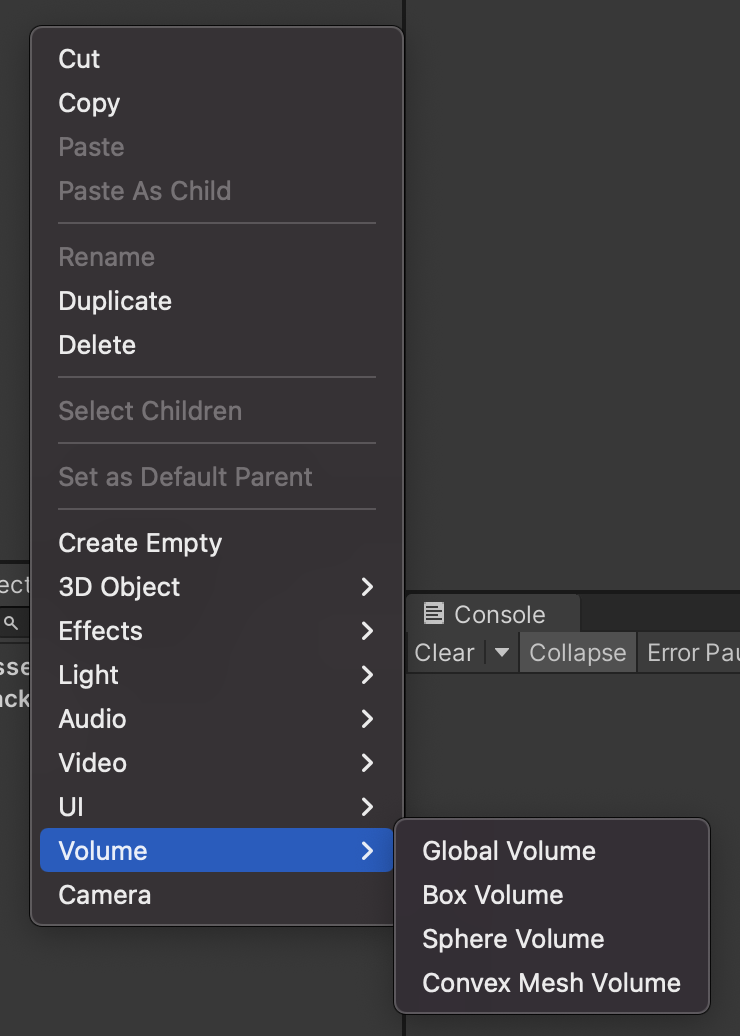Cut the selected GameObject
This screenshot has height=1036, width=740.
coord(80,59)
